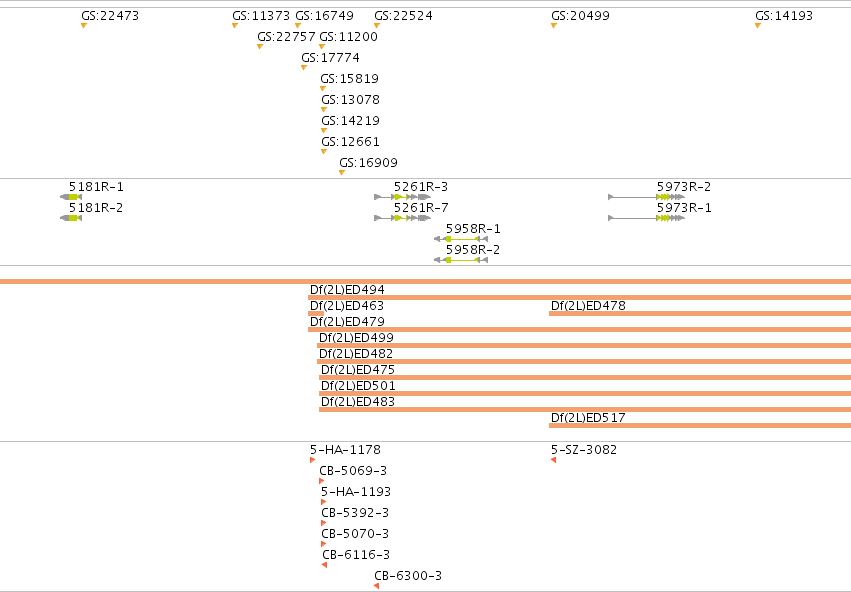Click the Df(2L)ED499 deletion bar

click(x=584, y=346)
